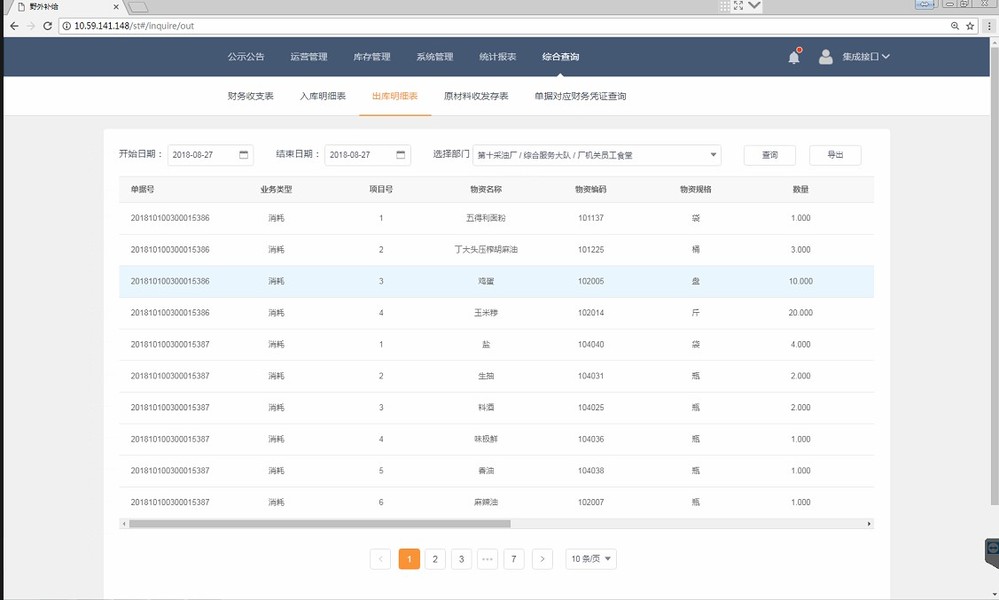
Task: Click the user avatar icon
Action: pos(825,57)
